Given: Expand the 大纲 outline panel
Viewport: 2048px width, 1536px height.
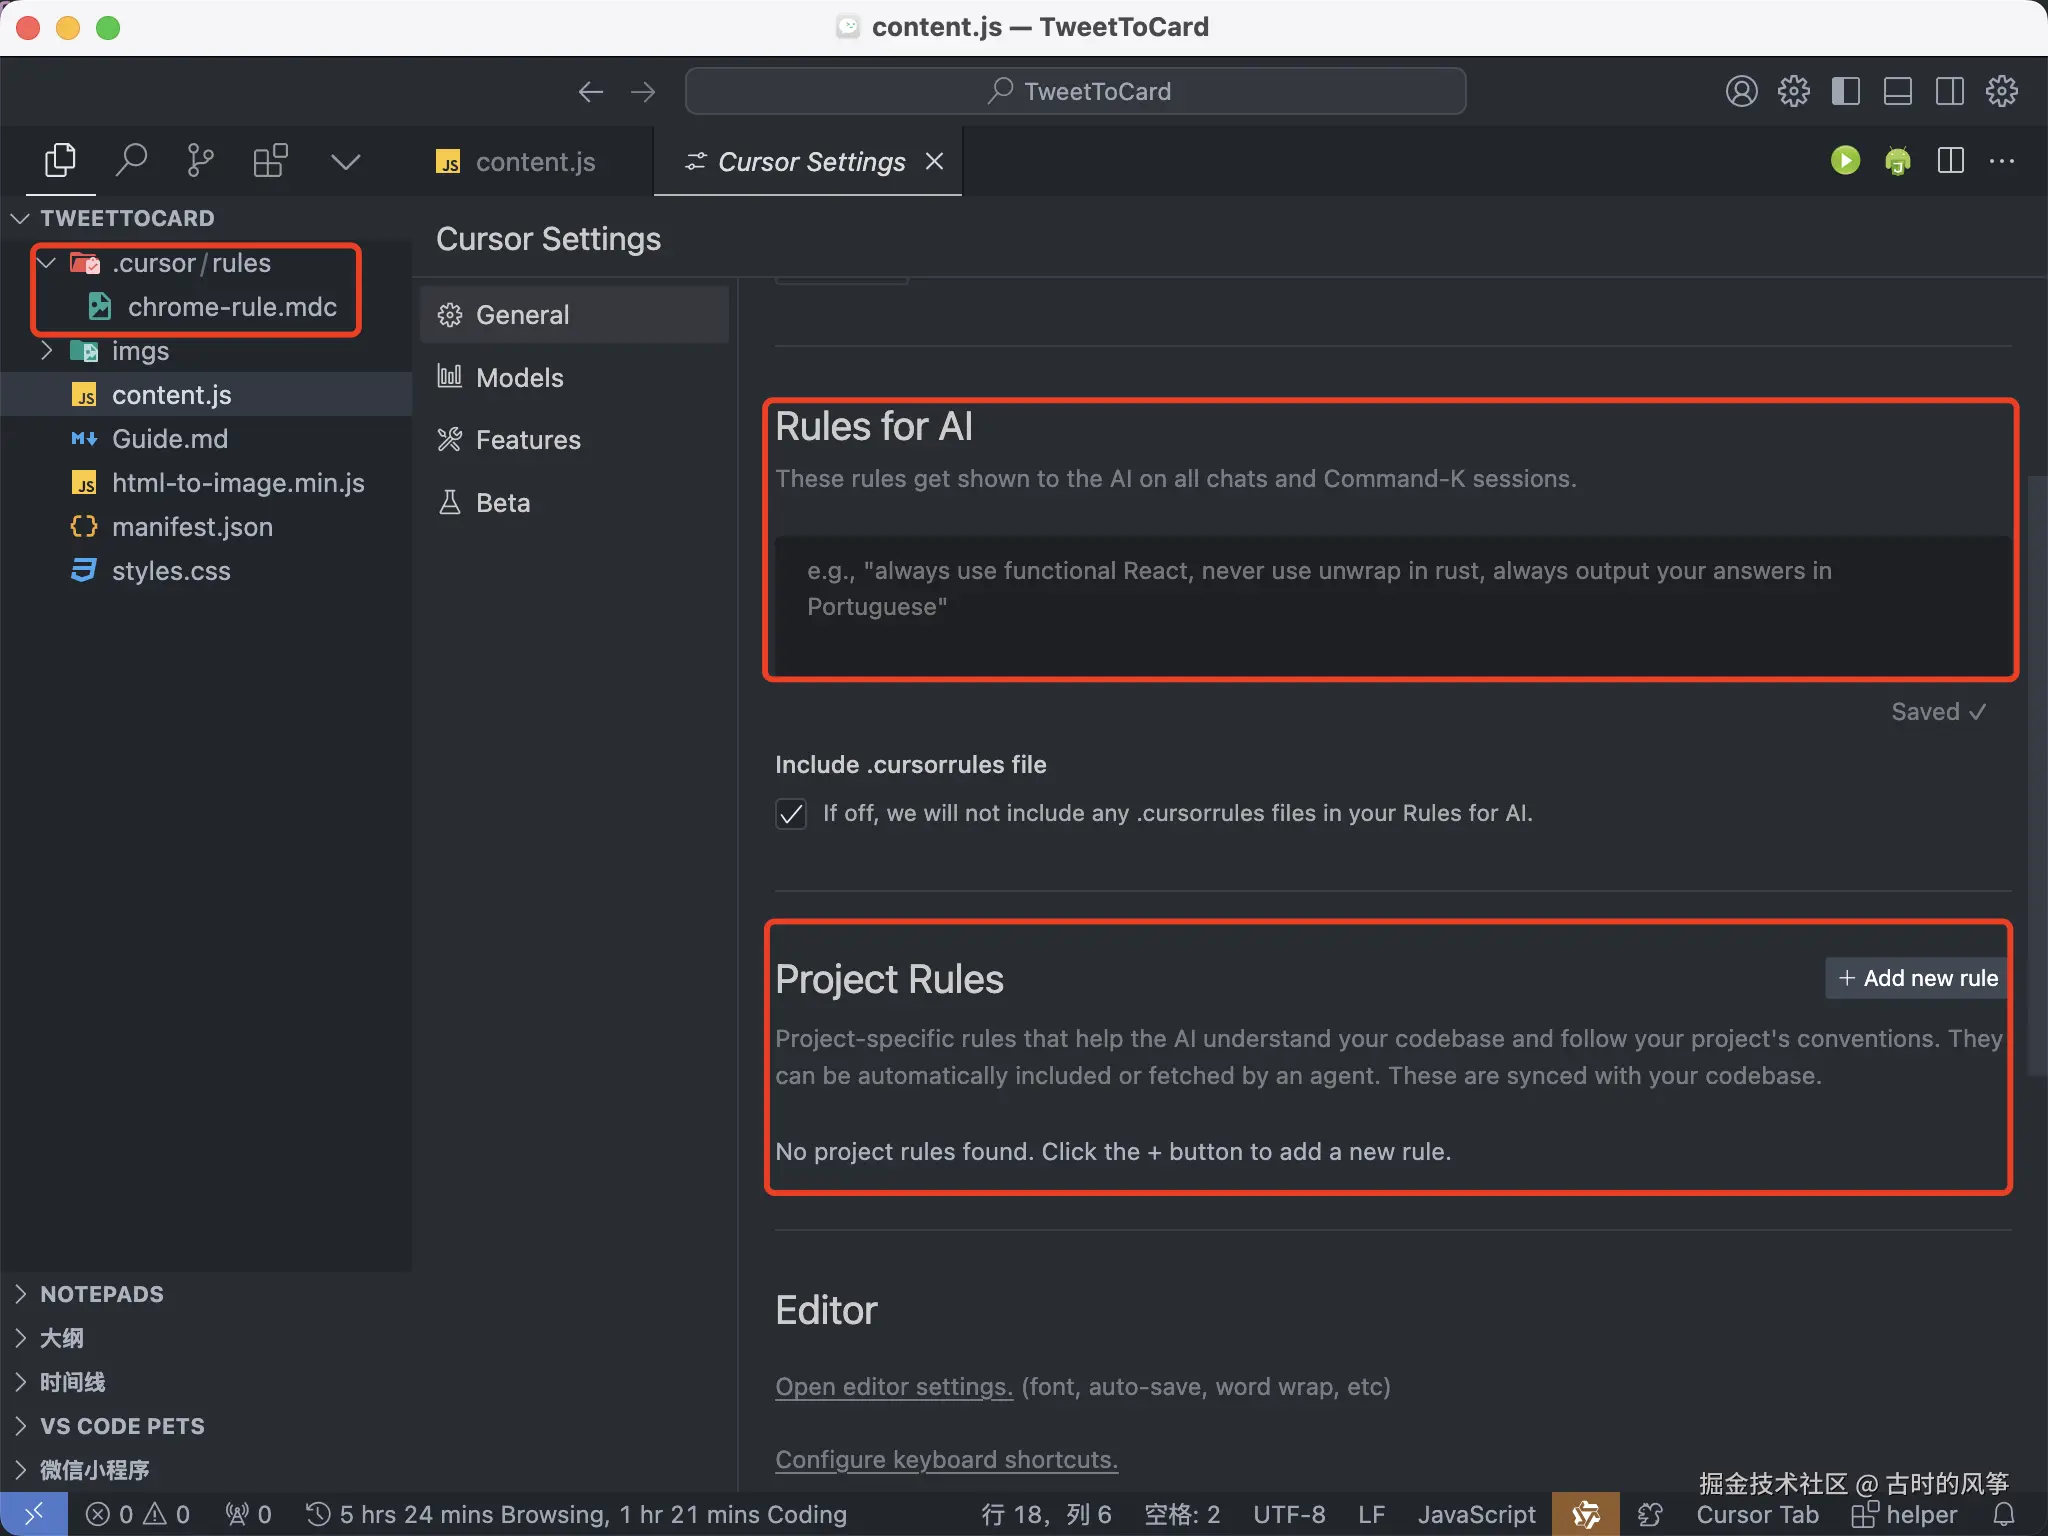Looking at the screenshot, I should point(206,1338).
